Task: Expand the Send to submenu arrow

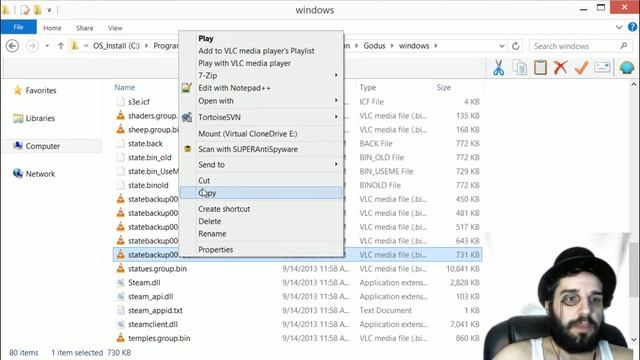Action: pos(336,164)
